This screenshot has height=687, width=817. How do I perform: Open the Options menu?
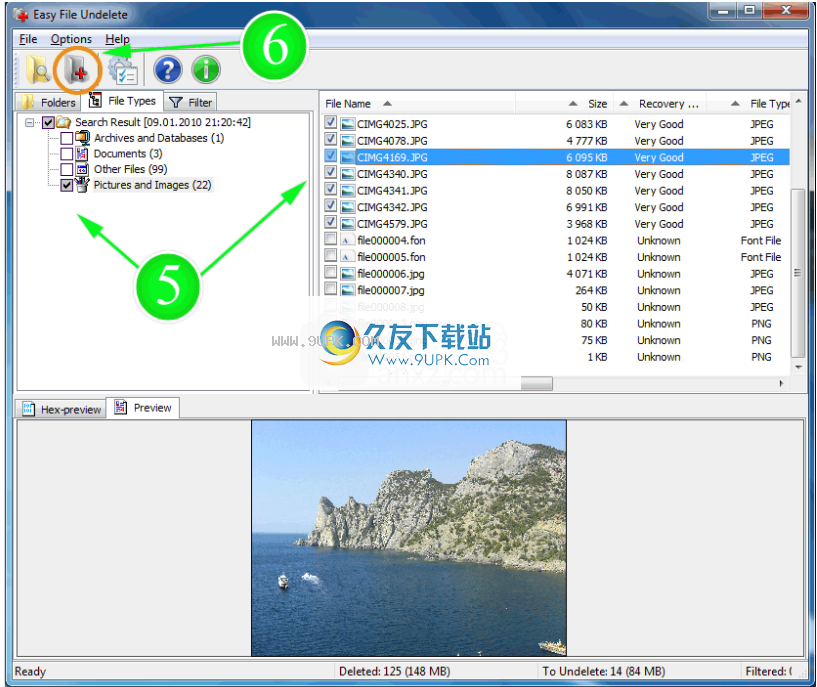pyautogui.click(x=71, y=39)
